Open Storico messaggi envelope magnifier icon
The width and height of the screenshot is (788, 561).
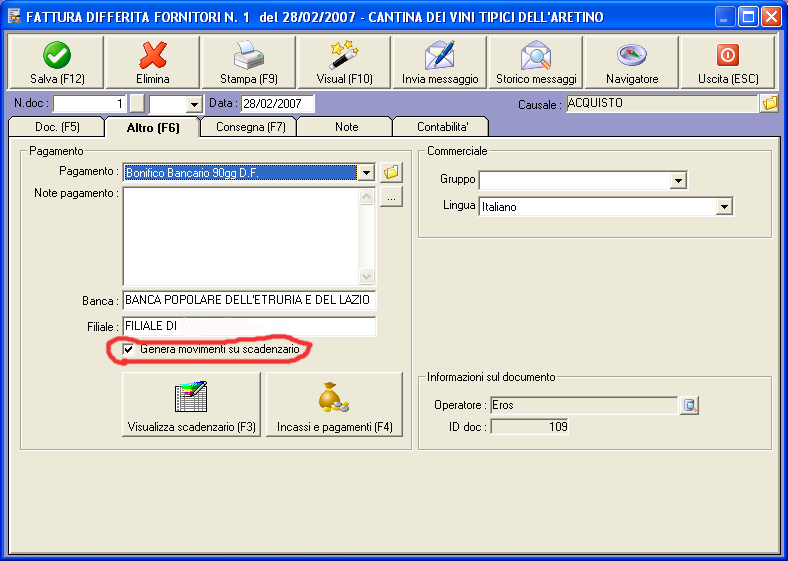pos(536,55)
